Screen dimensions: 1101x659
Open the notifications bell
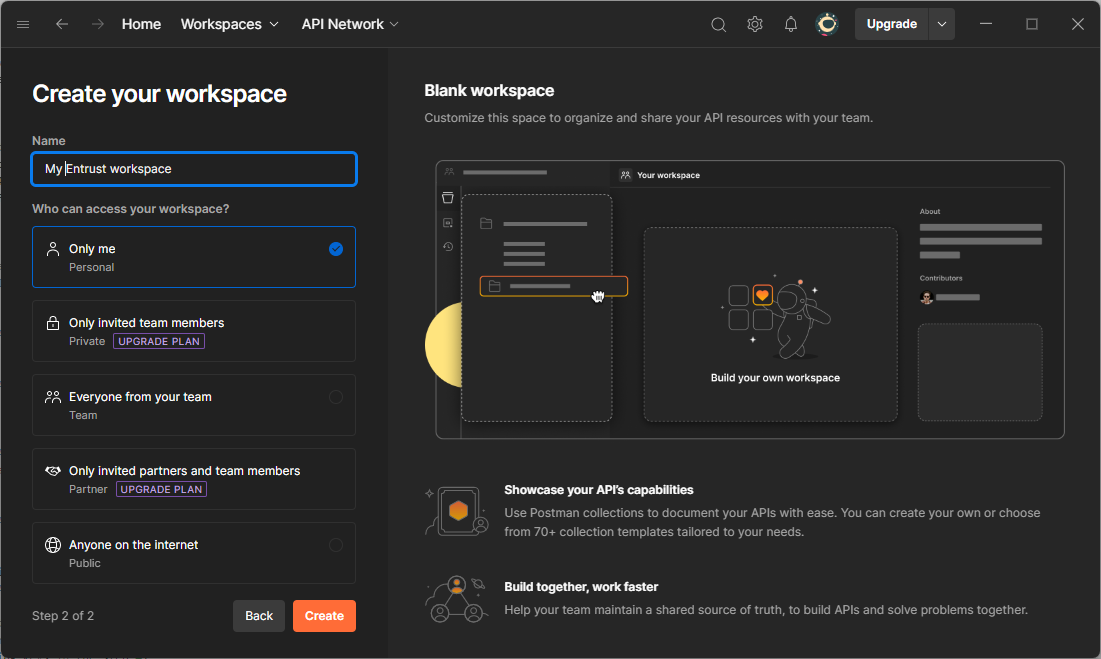[791, 24]
